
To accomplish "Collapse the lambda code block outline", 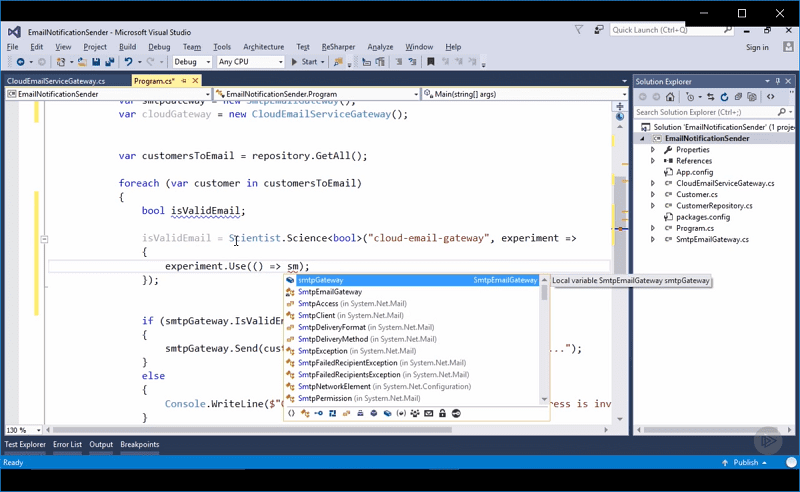I will point(44,238).
